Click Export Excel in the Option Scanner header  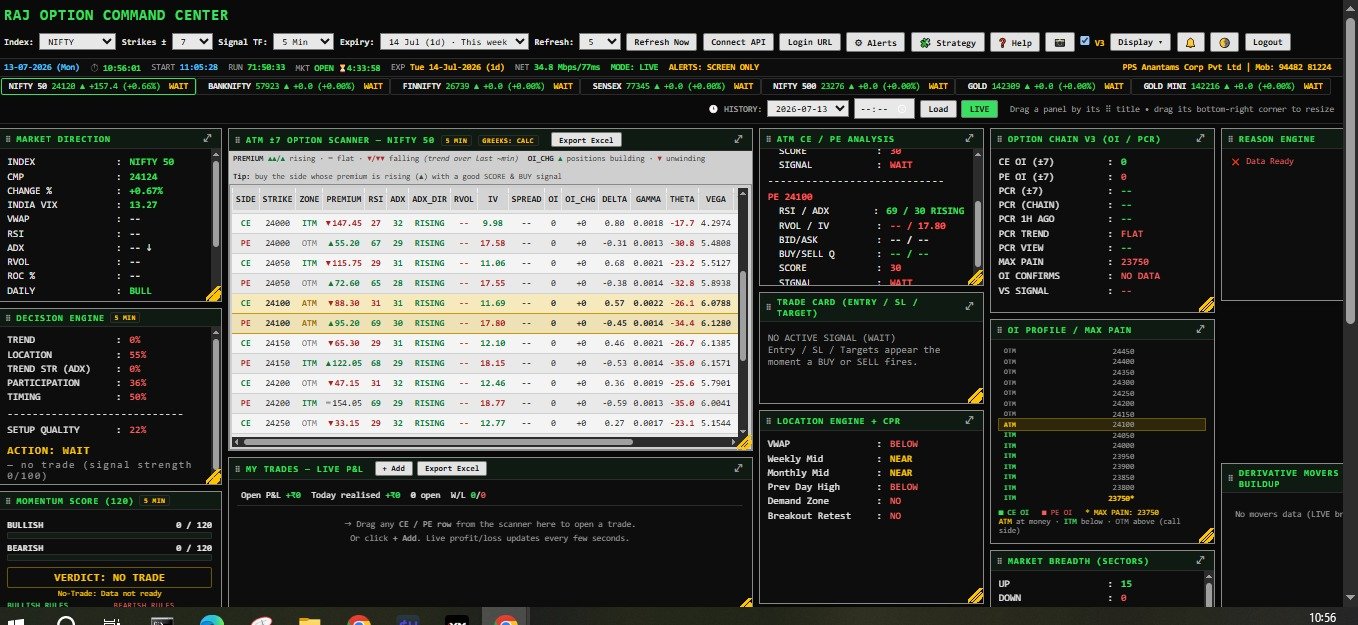click(587, 140)
